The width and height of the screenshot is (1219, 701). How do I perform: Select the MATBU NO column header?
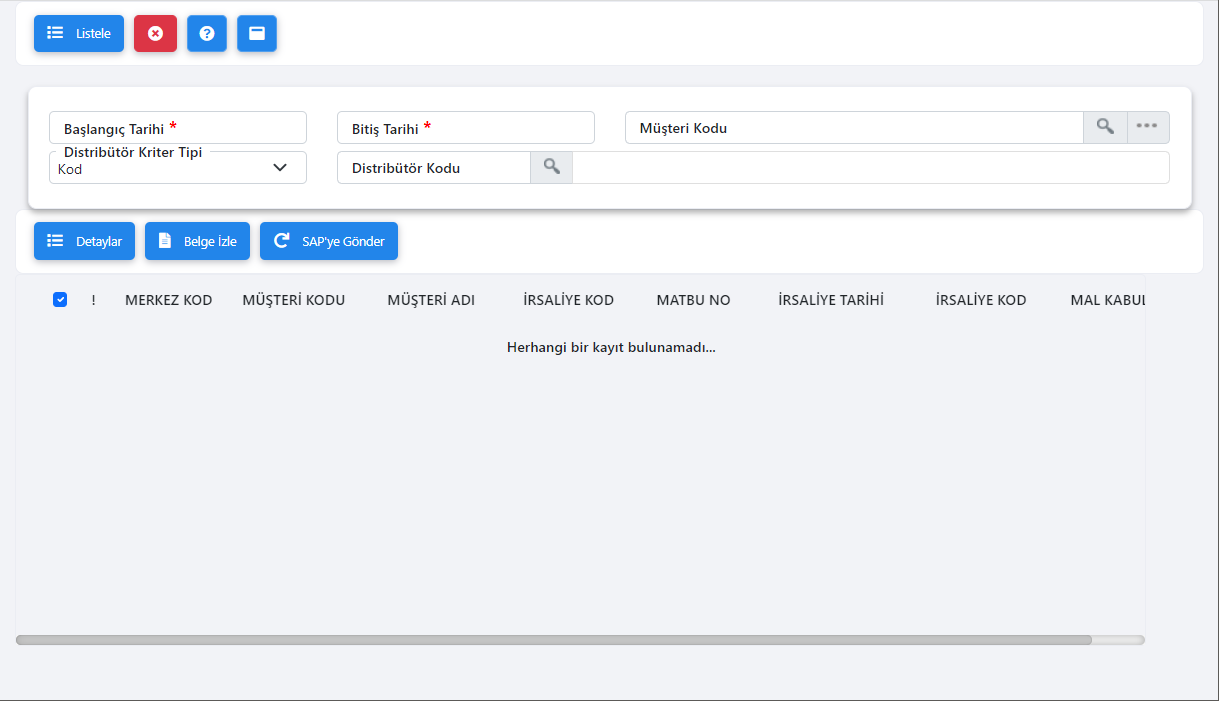click(693, 300)
